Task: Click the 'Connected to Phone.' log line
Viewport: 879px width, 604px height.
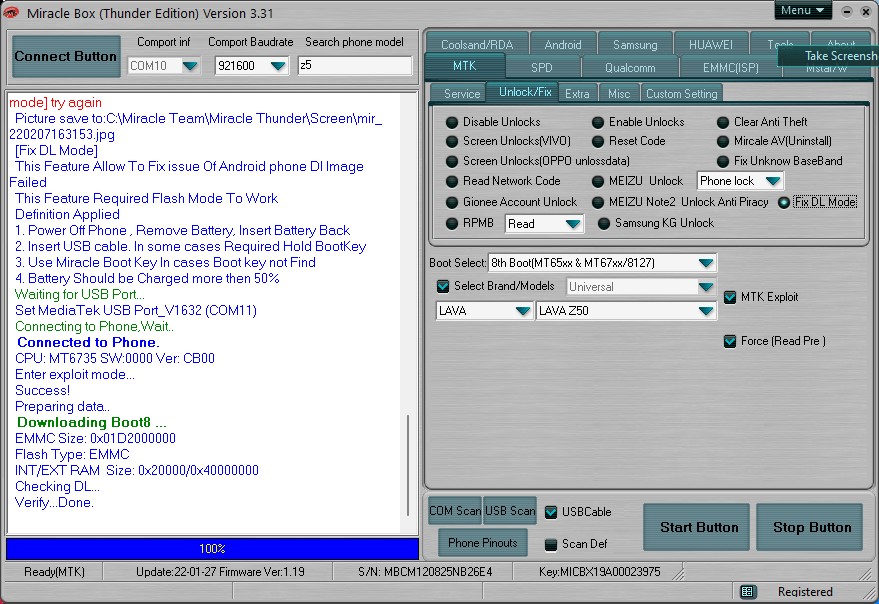Action: click(88, 343)
